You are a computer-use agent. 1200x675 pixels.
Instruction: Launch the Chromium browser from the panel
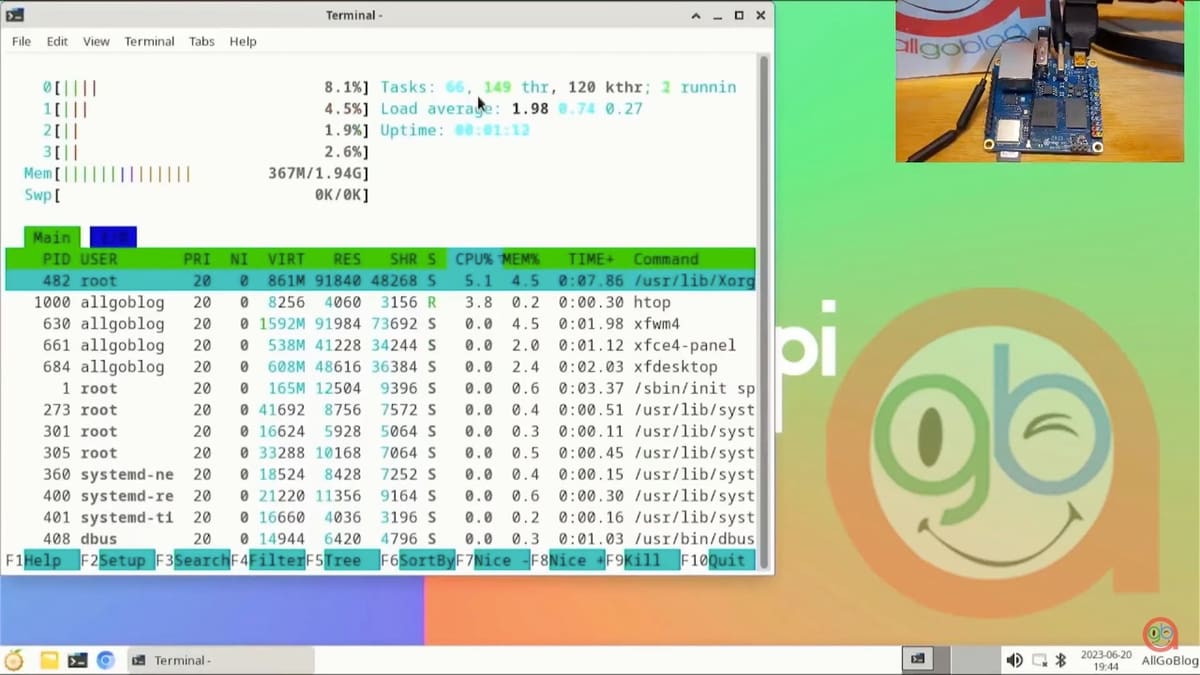(106, 660)
